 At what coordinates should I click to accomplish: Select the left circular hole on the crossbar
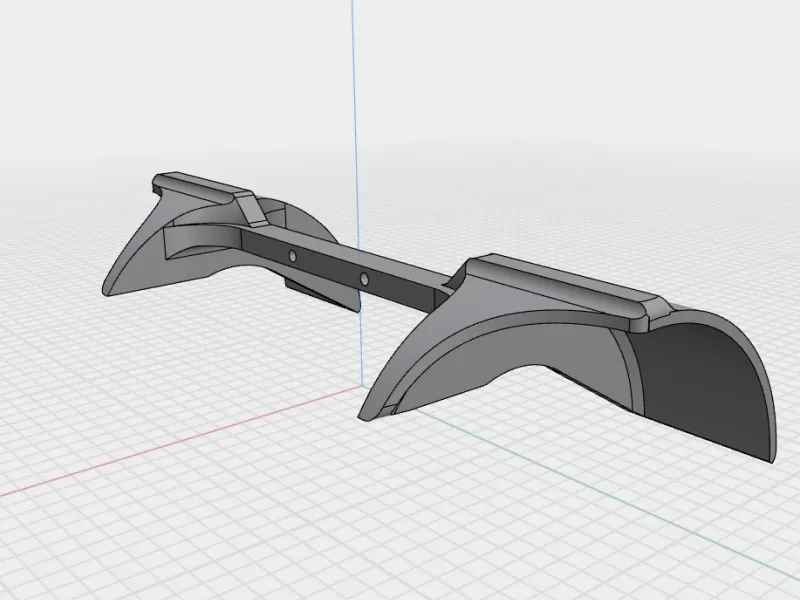(293, 257)
